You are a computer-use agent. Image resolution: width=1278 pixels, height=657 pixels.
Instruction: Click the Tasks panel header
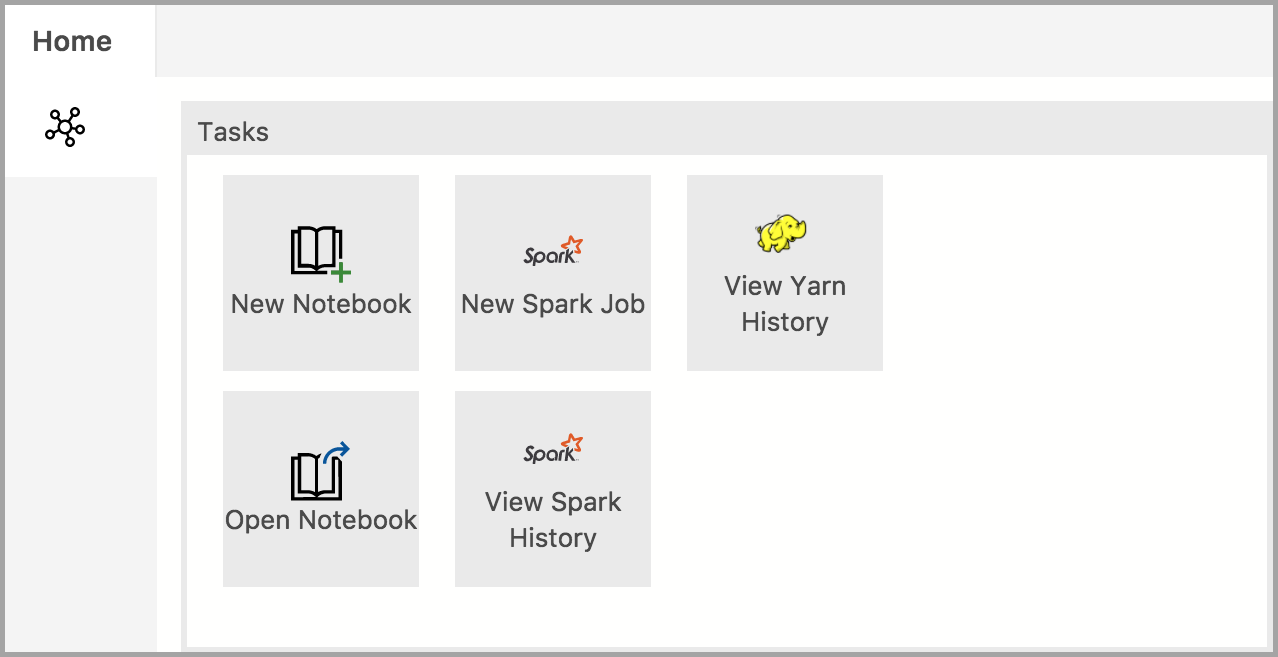click(x=726, y=131)
